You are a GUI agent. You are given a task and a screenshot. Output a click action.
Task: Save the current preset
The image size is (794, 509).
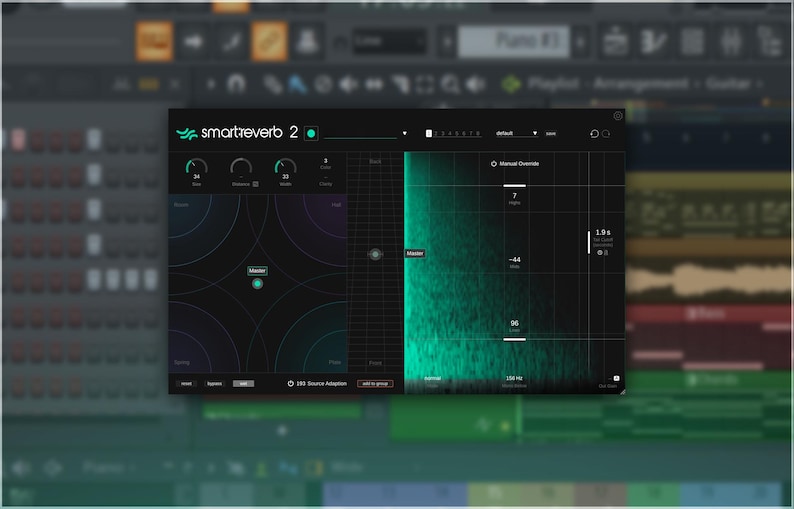[551, 134]
